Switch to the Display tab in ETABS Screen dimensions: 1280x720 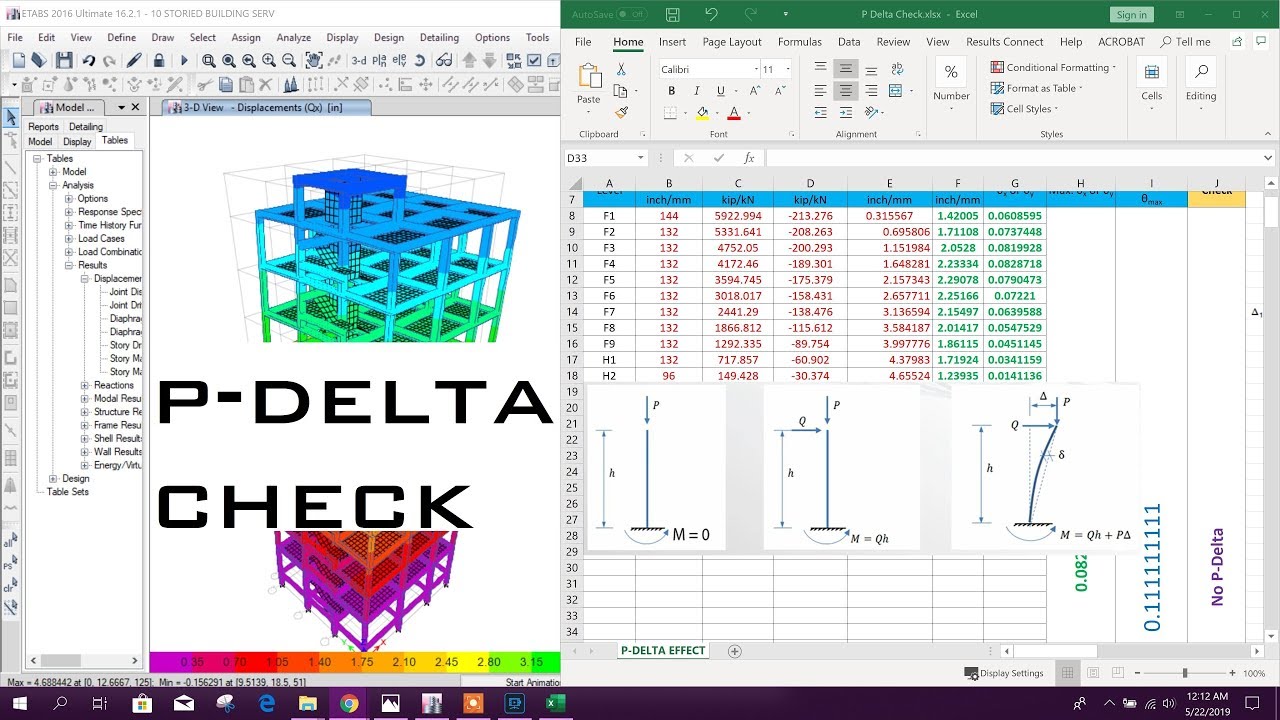pos(77,141)
